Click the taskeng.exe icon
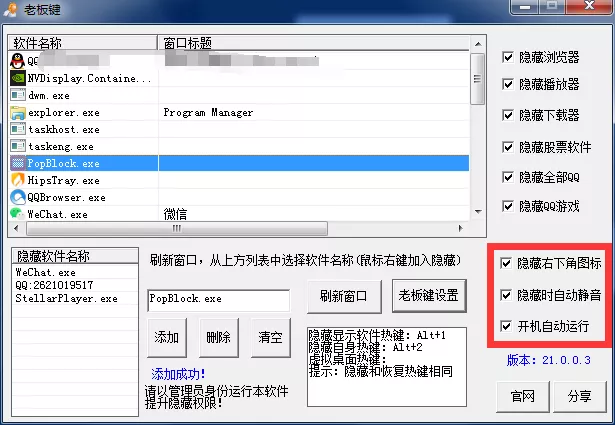Screen dimensions: 615x425 [x=18, y=146]
